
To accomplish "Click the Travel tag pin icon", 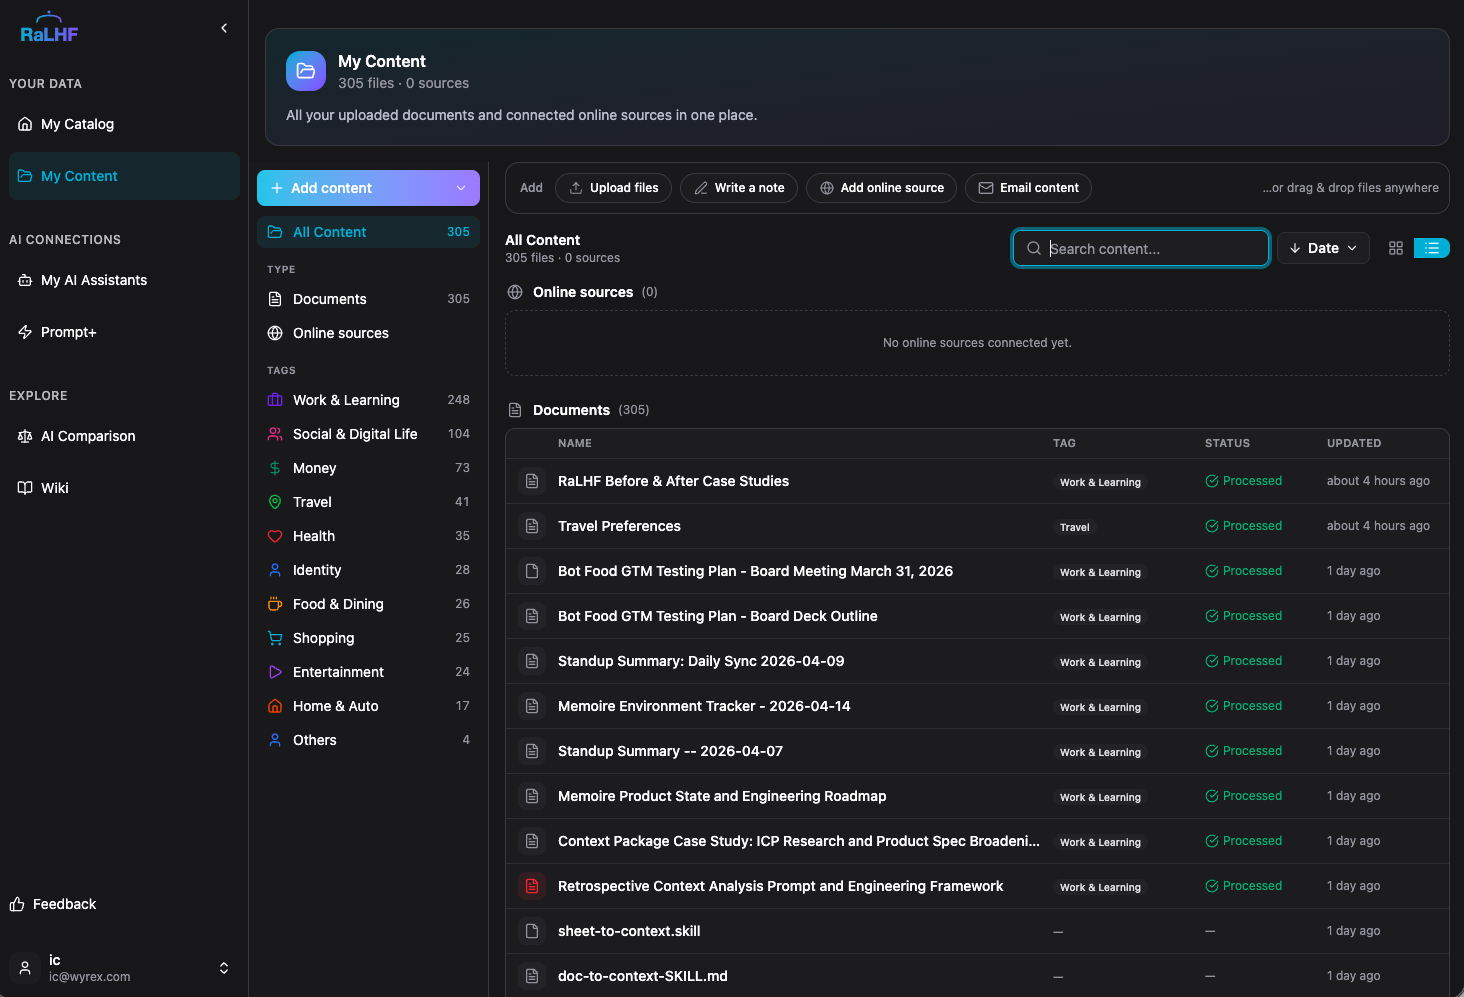I will [275, 502].
